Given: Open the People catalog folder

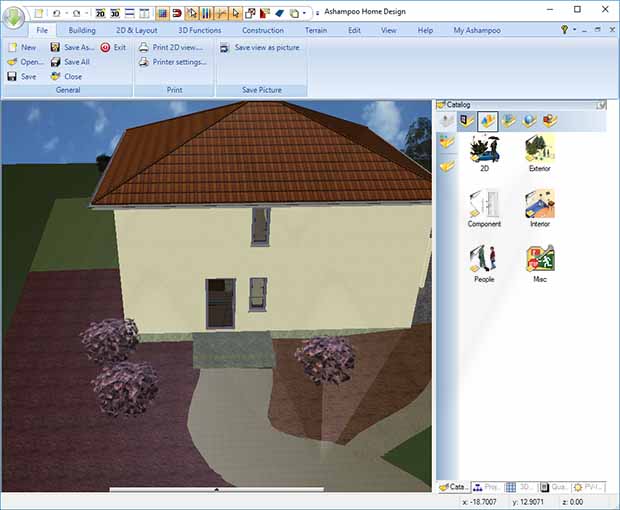Looking at the screenshot, I should tap(484, 264).
